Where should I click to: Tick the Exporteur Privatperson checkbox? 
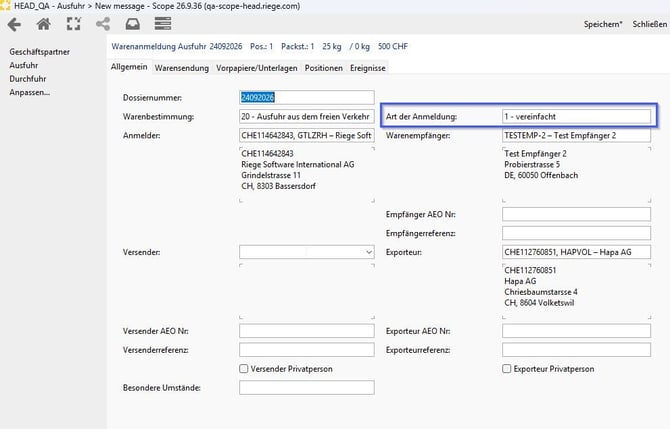pyautogui.click(x=506, y=369)
